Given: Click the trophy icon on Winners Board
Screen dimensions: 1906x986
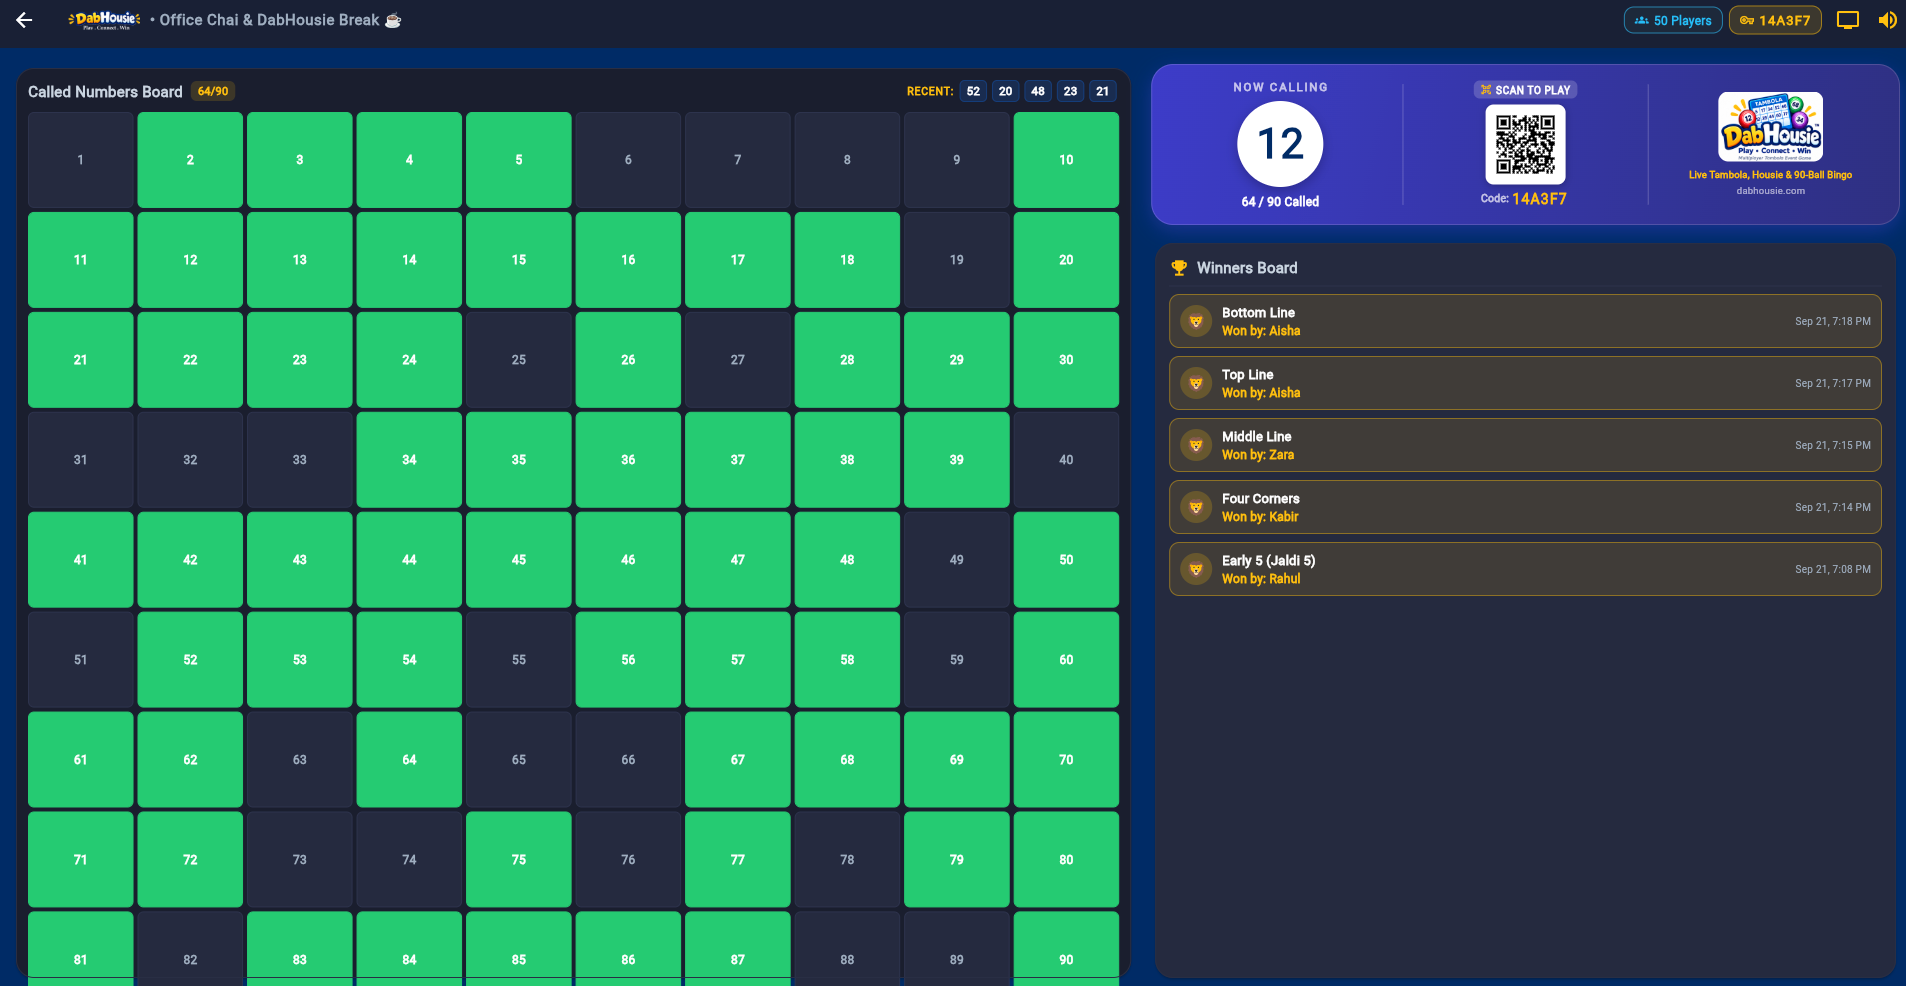Looking at the screenshot, I should tap(1179, 268).
